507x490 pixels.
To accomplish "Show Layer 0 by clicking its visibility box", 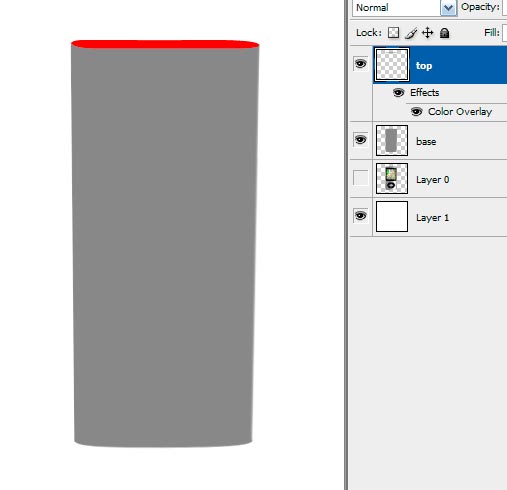I will [x=360, y=178].
